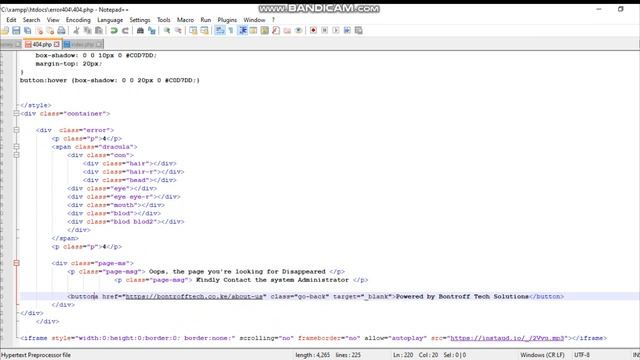This screenshot has width=640, height=360.
Task: Click the Print toolbar icon
Action: point(61,31)
